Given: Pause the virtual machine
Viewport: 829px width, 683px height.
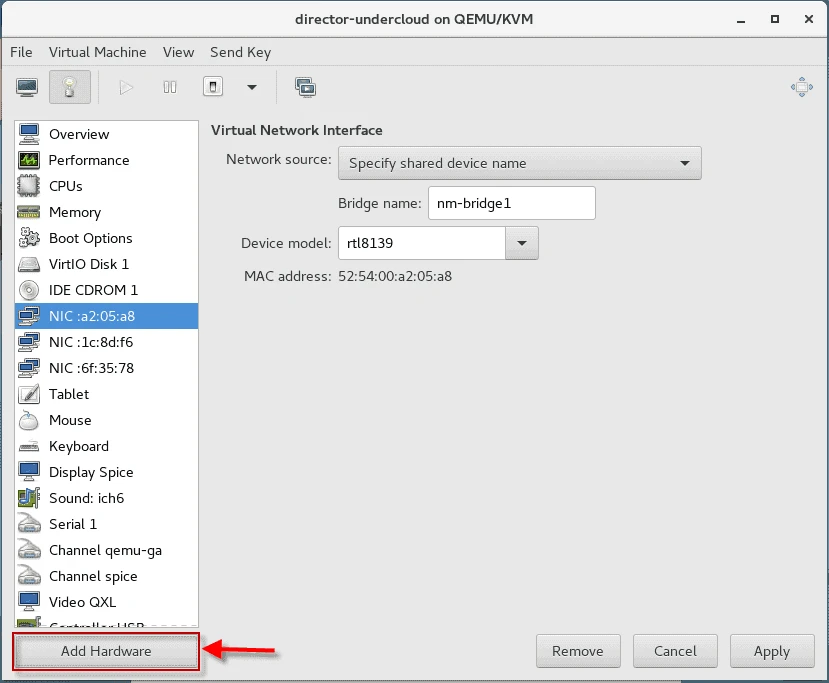Looking at the screenshot, I should (x=169, y=87).
